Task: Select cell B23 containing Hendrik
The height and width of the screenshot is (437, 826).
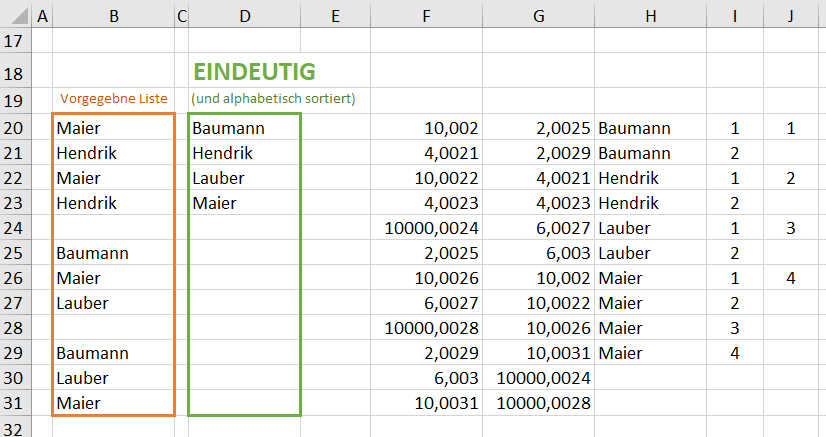Action: pyautogui.click(x=114, y=203)
